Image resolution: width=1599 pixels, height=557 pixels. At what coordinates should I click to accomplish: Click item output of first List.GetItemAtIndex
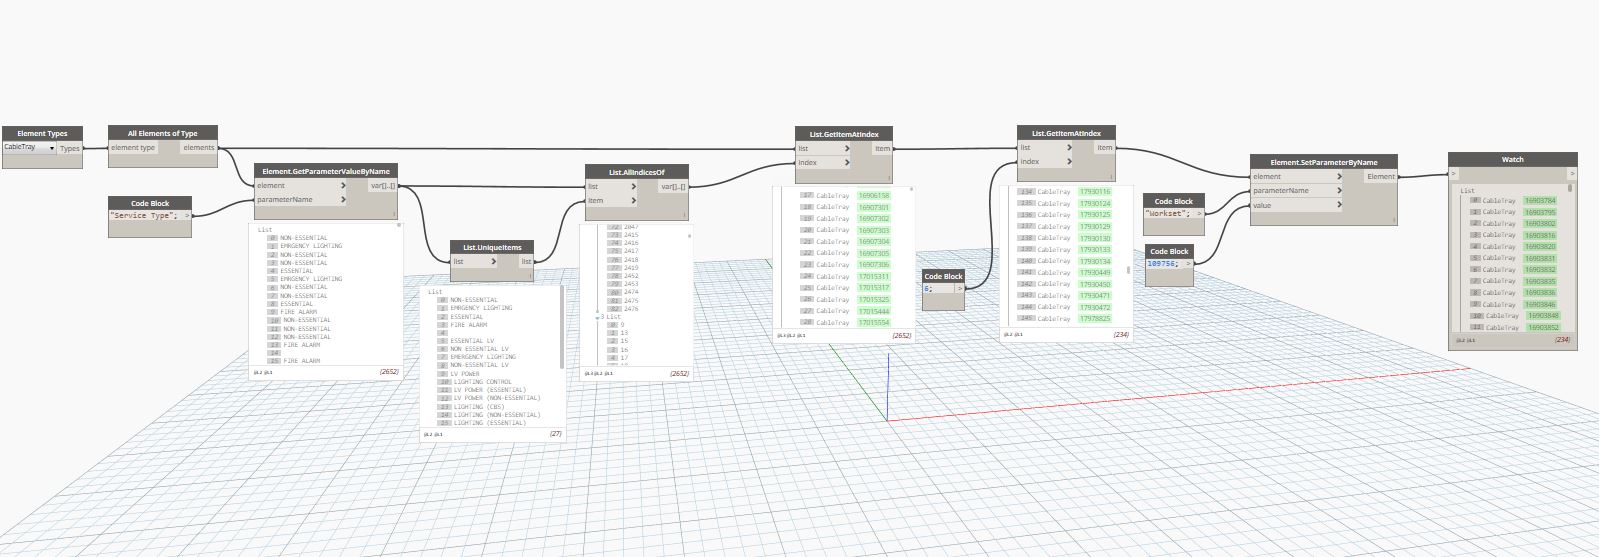(x=882, y=148)
